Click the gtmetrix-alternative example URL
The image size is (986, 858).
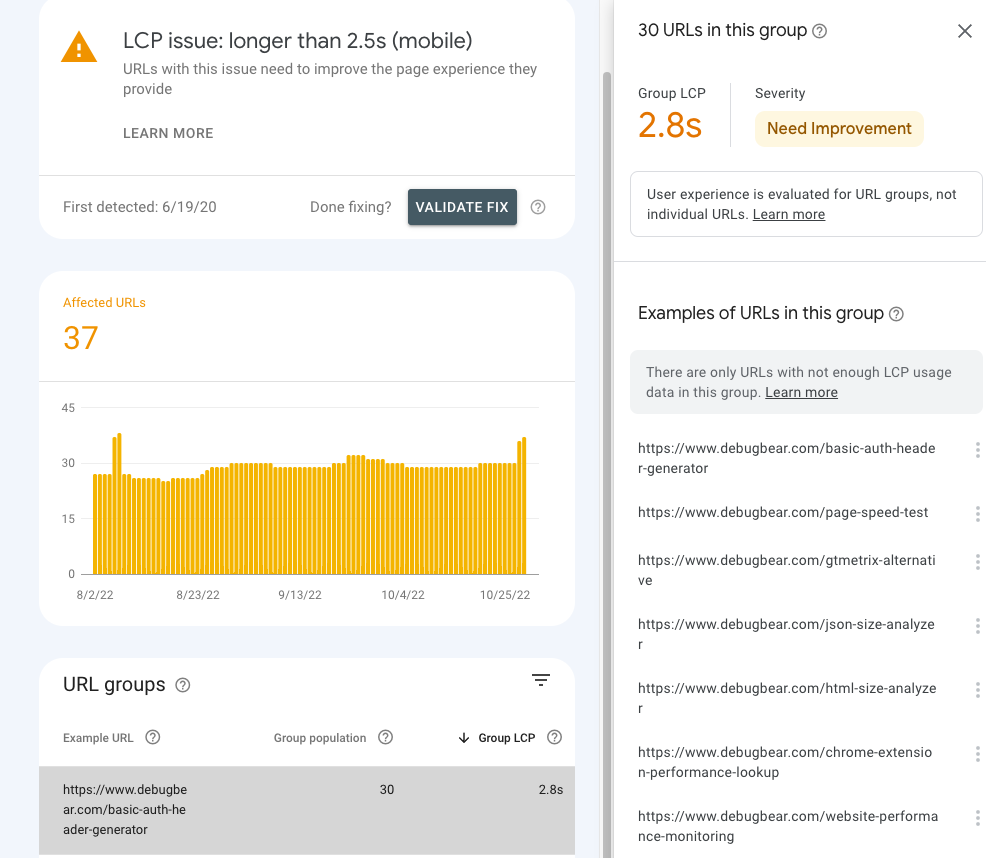tap(787, 570)
